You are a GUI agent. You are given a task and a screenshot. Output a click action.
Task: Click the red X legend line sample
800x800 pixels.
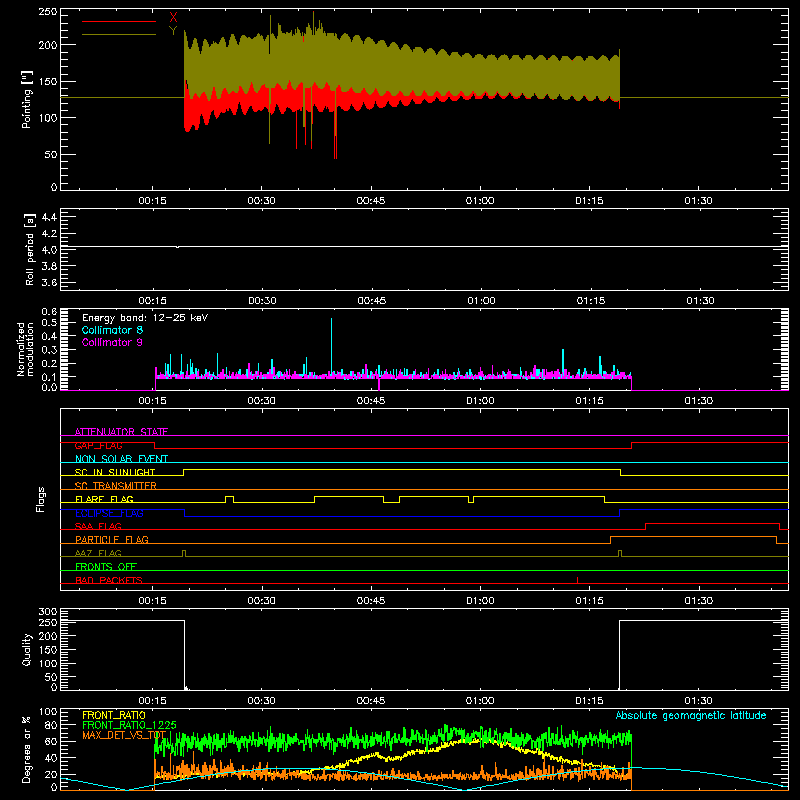pyautogui.click(x=119, y=21)
